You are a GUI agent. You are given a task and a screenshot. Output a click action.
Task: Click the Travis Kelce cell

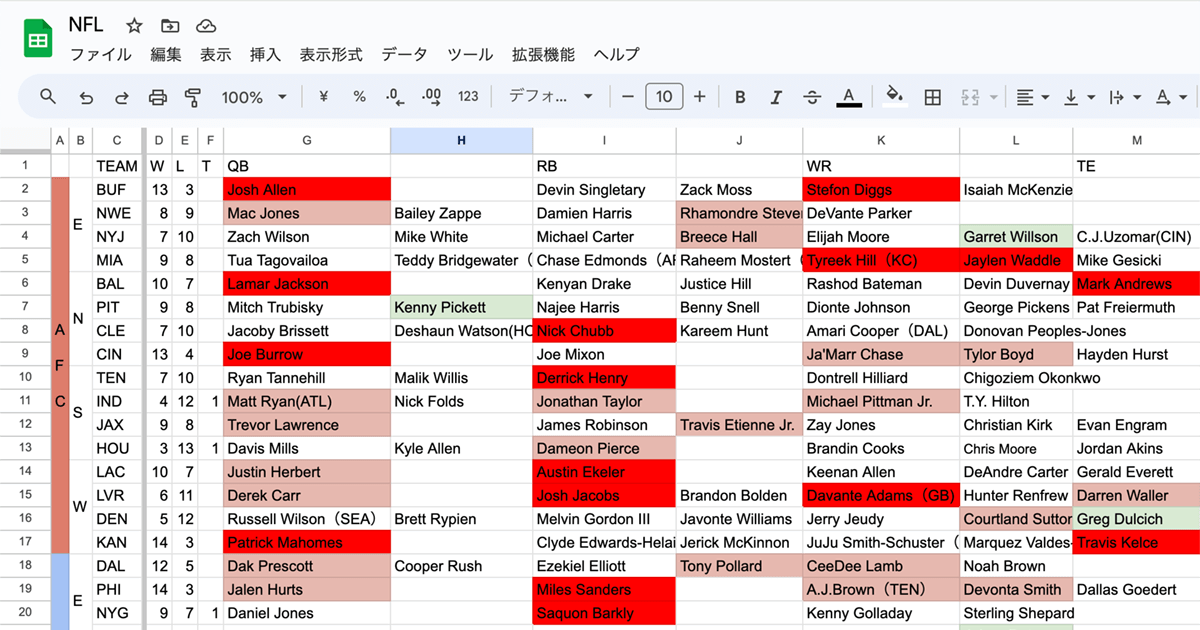coord(1136,543)
